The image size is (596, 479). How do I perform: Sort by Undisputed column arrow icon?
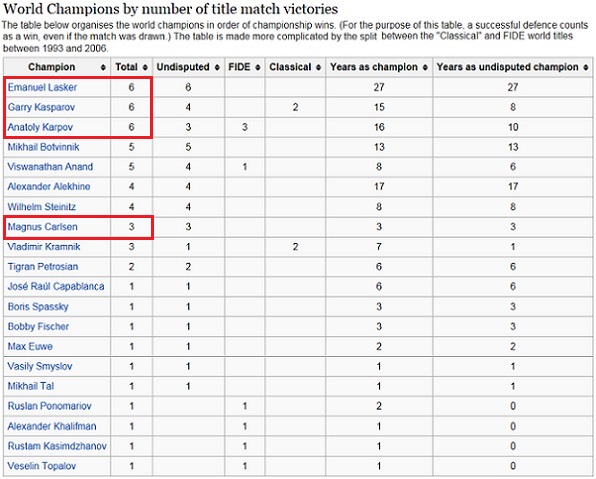coord(217,67)
